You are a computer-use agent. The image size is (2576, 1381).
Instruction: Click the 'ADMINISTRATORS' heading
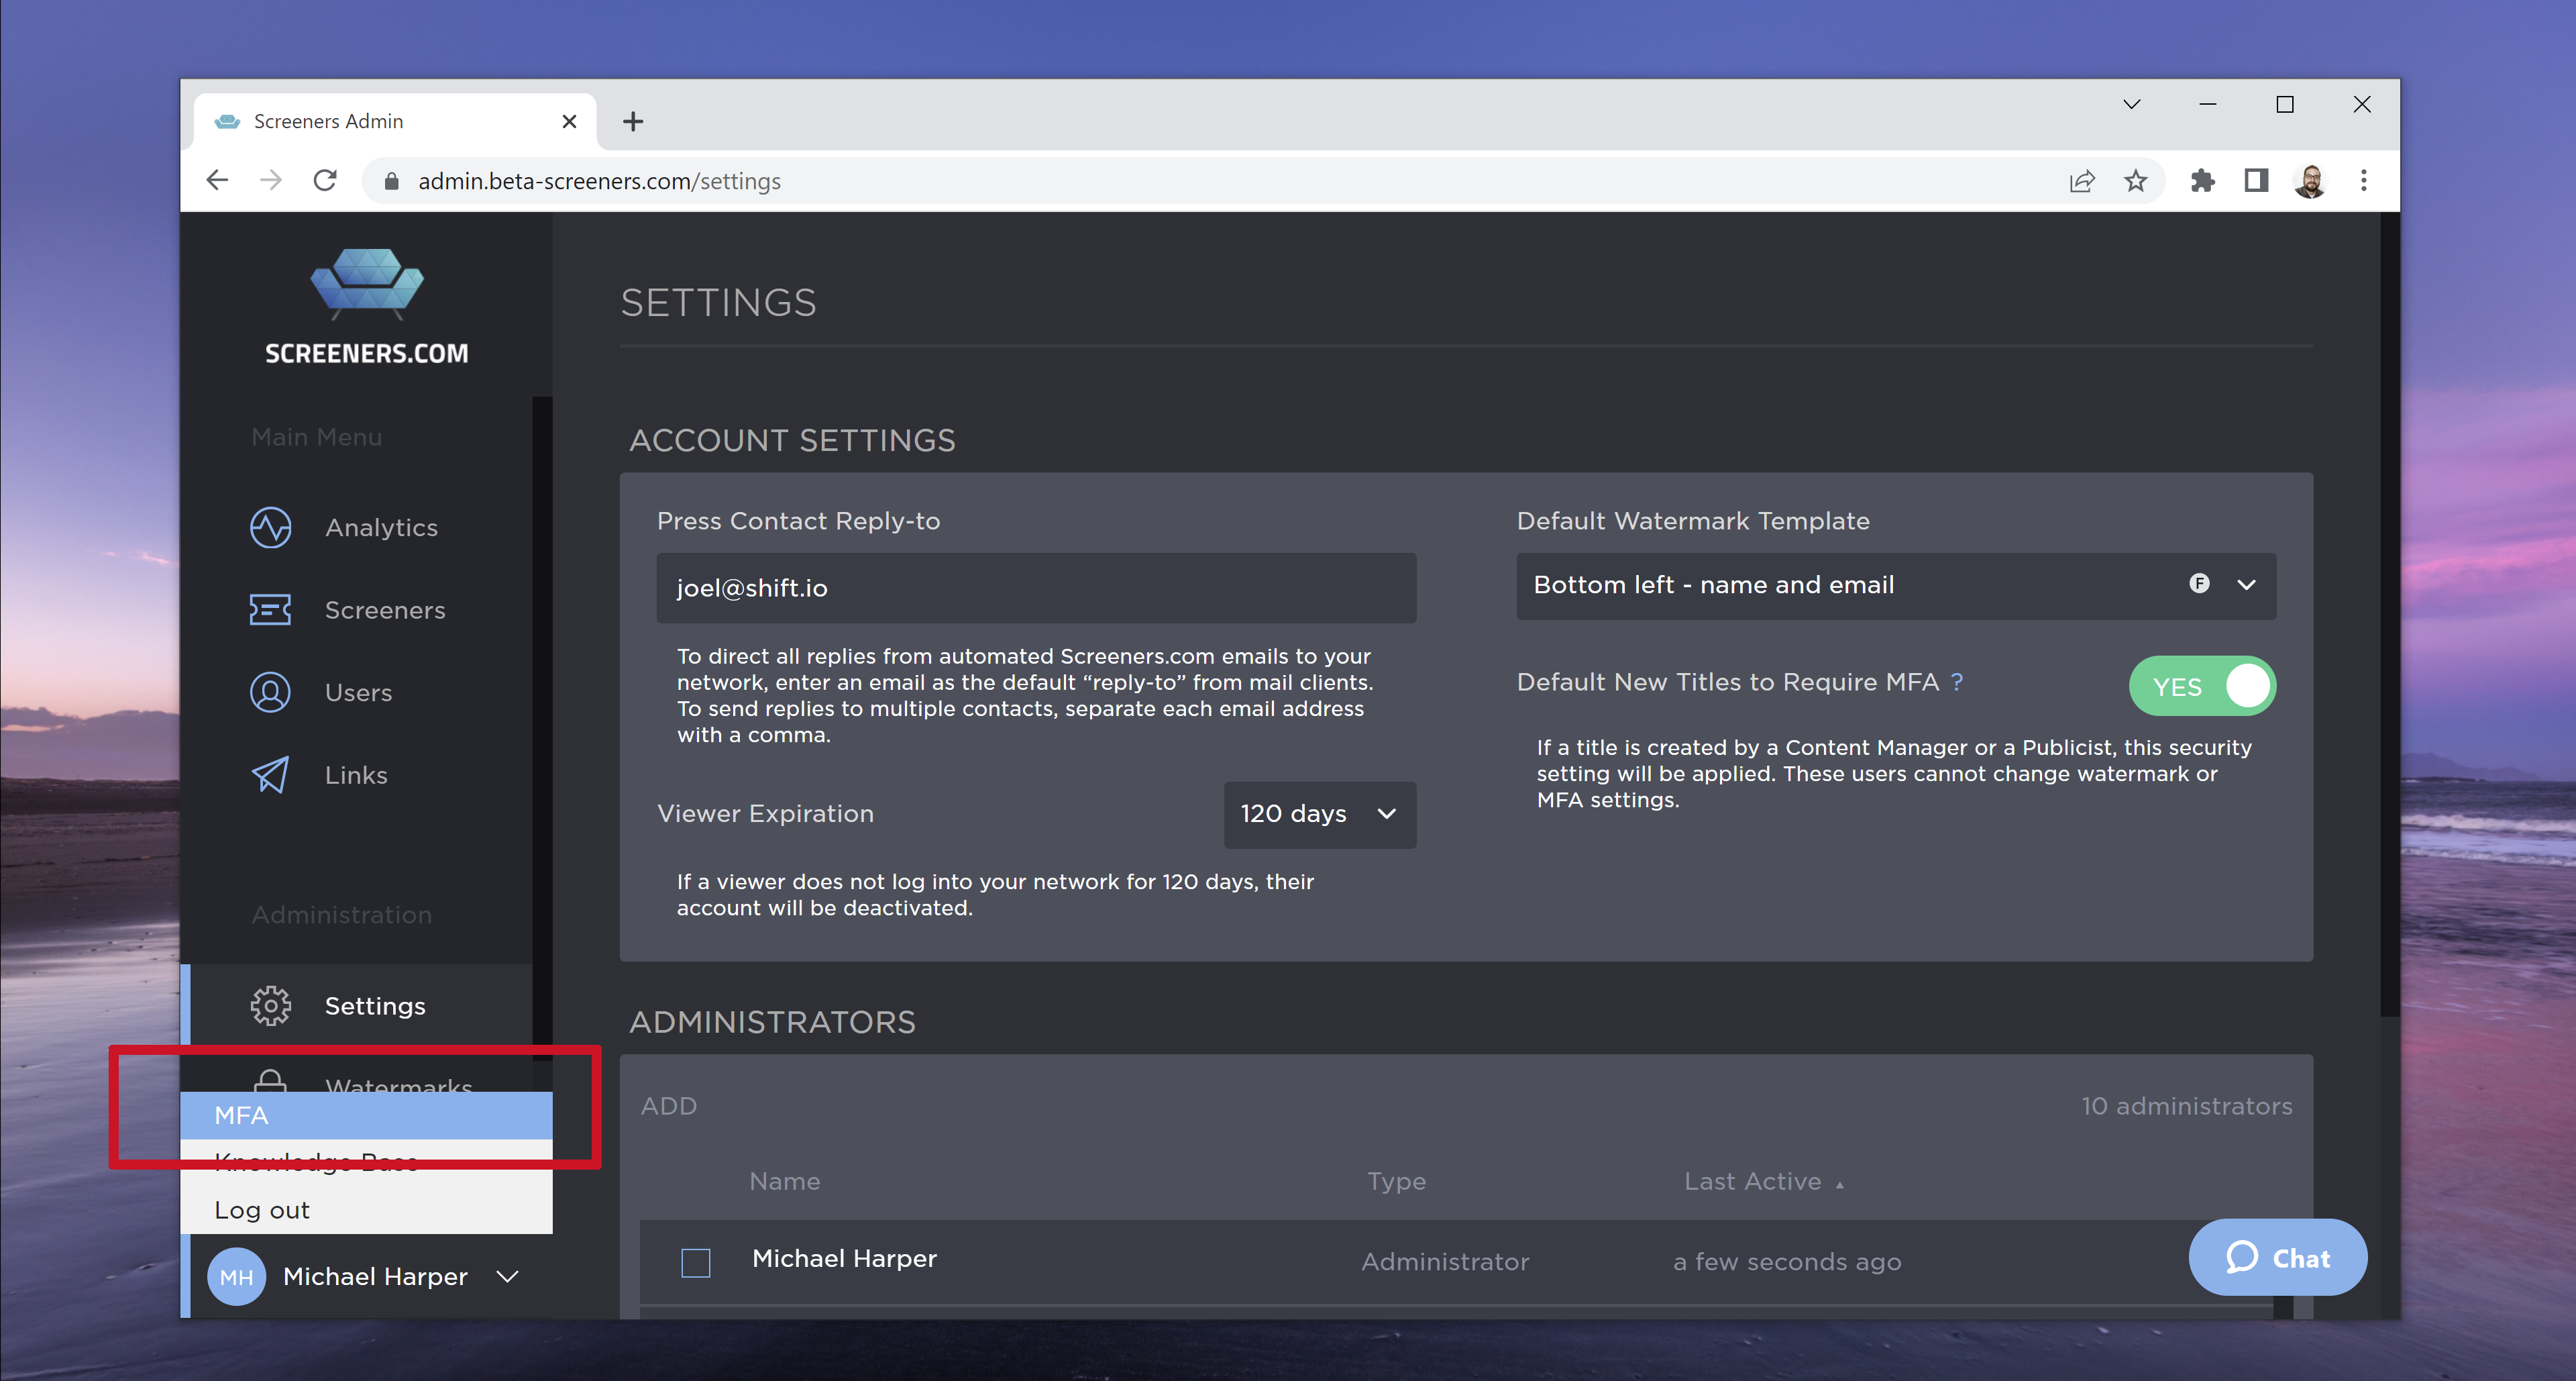point(772,1023)
